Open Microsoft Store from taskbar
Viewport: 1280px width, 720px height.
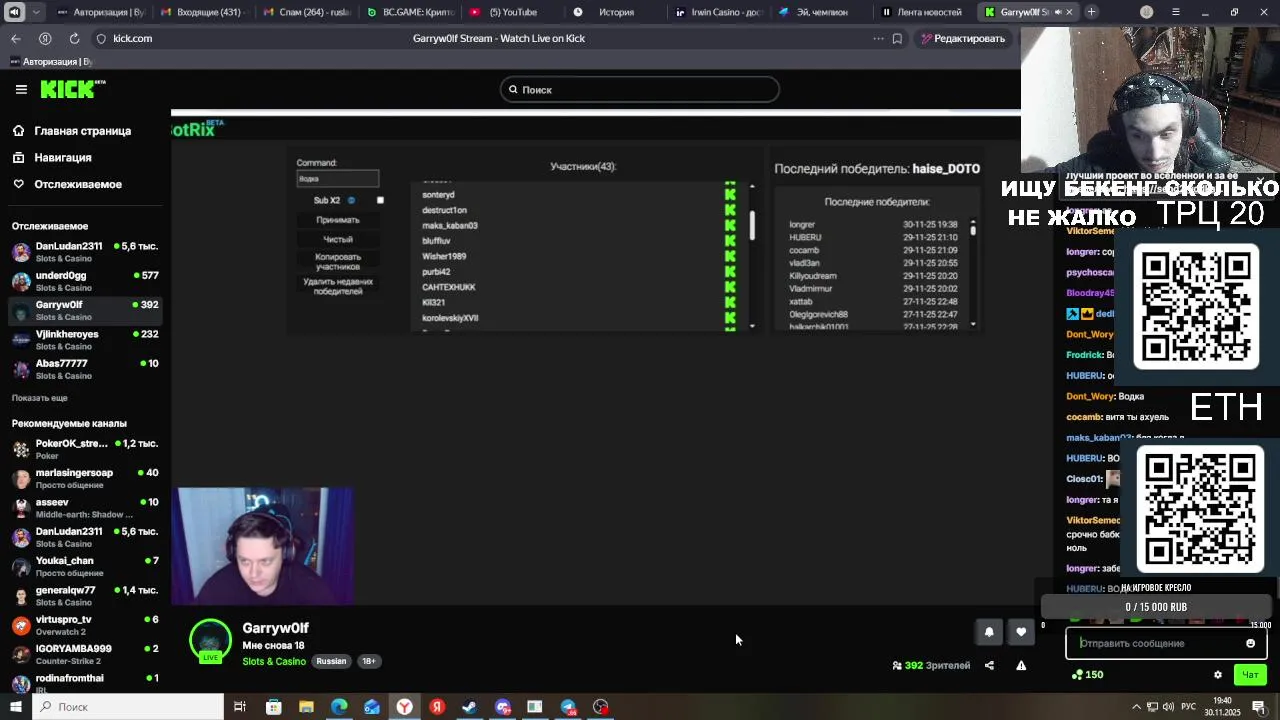[x=273, y=707]
